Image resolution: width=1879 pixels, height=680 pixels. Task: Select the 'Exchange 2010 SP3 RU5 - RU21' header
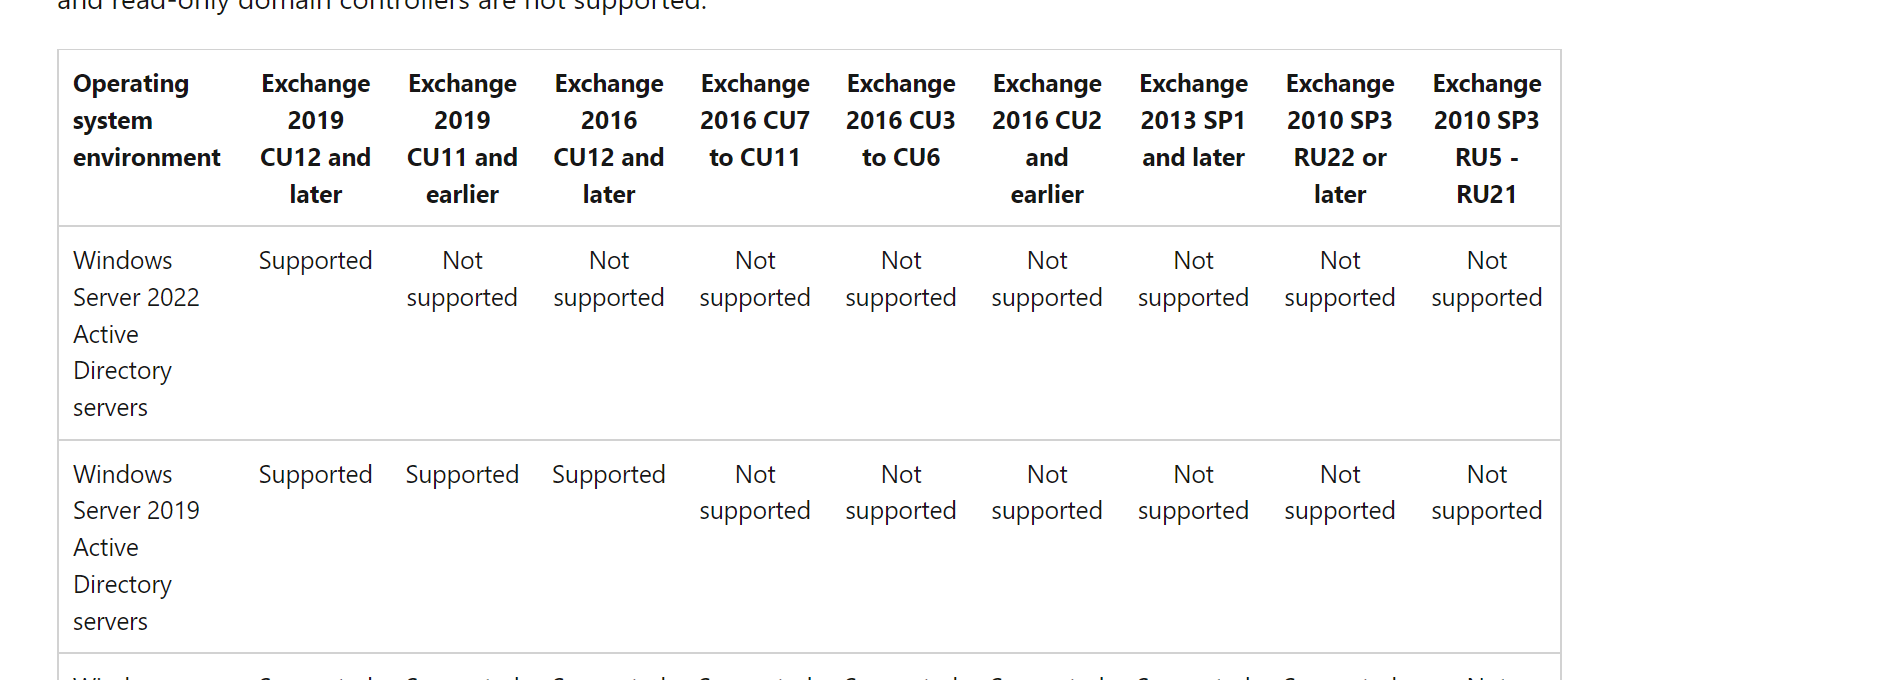[x=1486, y=138]
